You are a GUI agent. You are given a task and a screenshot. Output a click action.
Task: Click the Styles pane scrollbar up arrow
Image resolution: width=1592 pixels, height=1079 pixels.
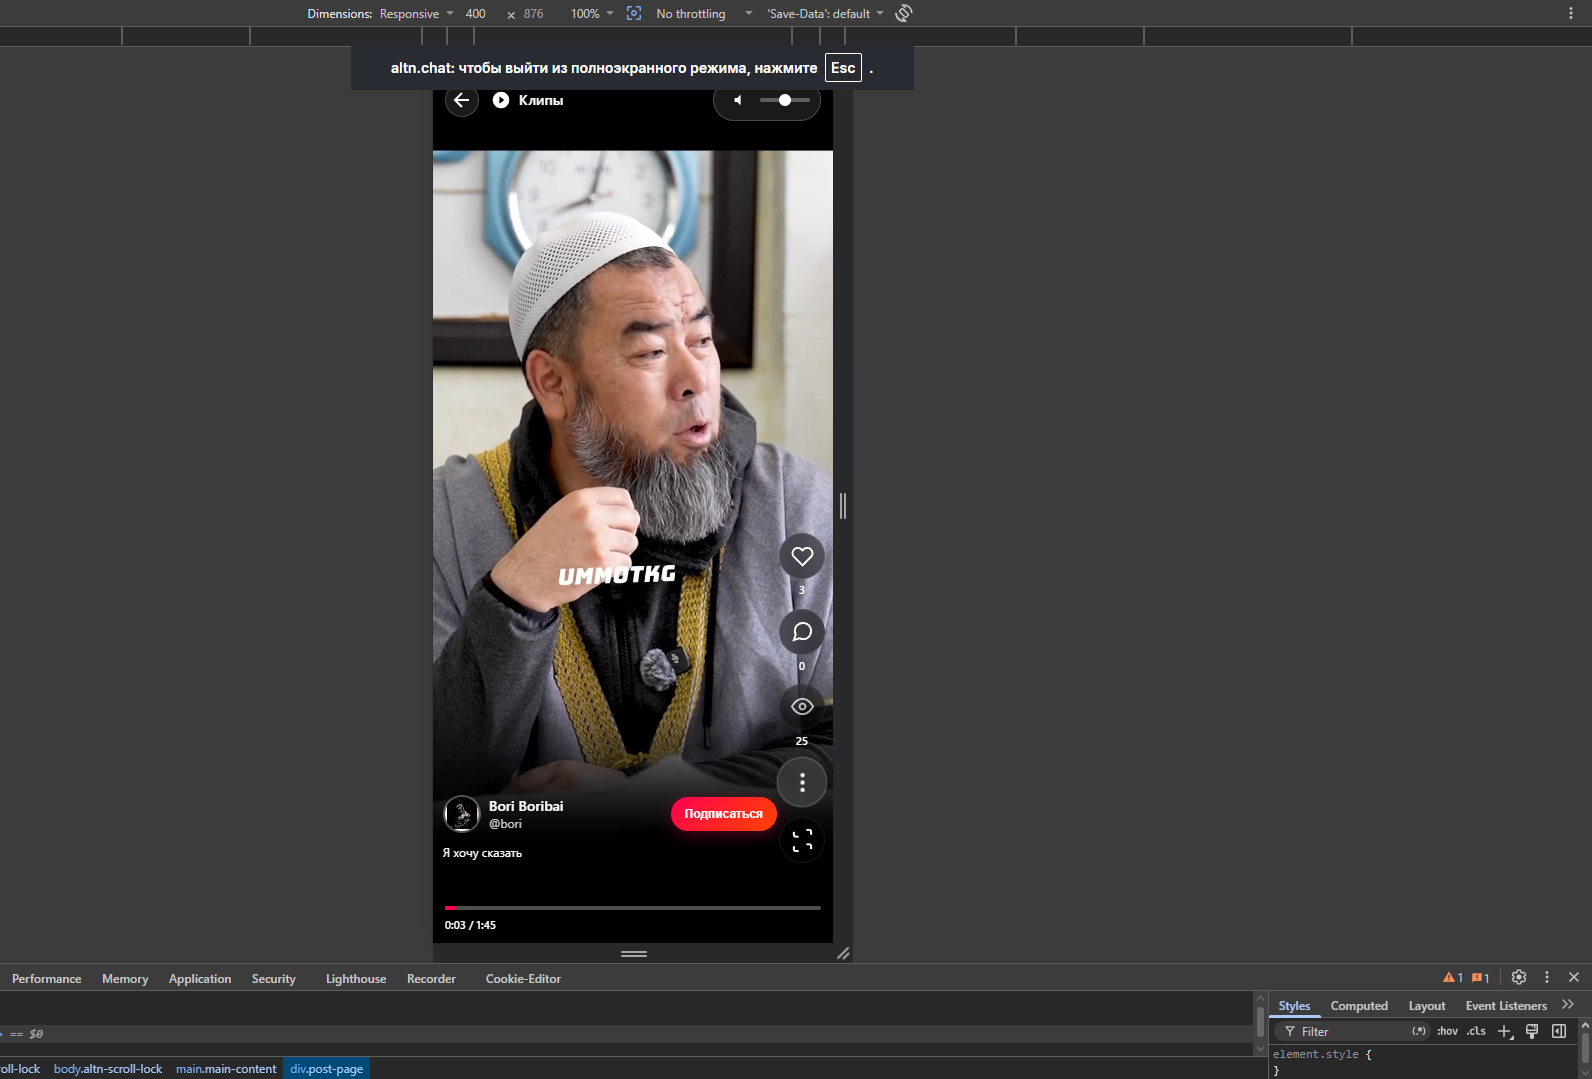pos(1585,1026)
